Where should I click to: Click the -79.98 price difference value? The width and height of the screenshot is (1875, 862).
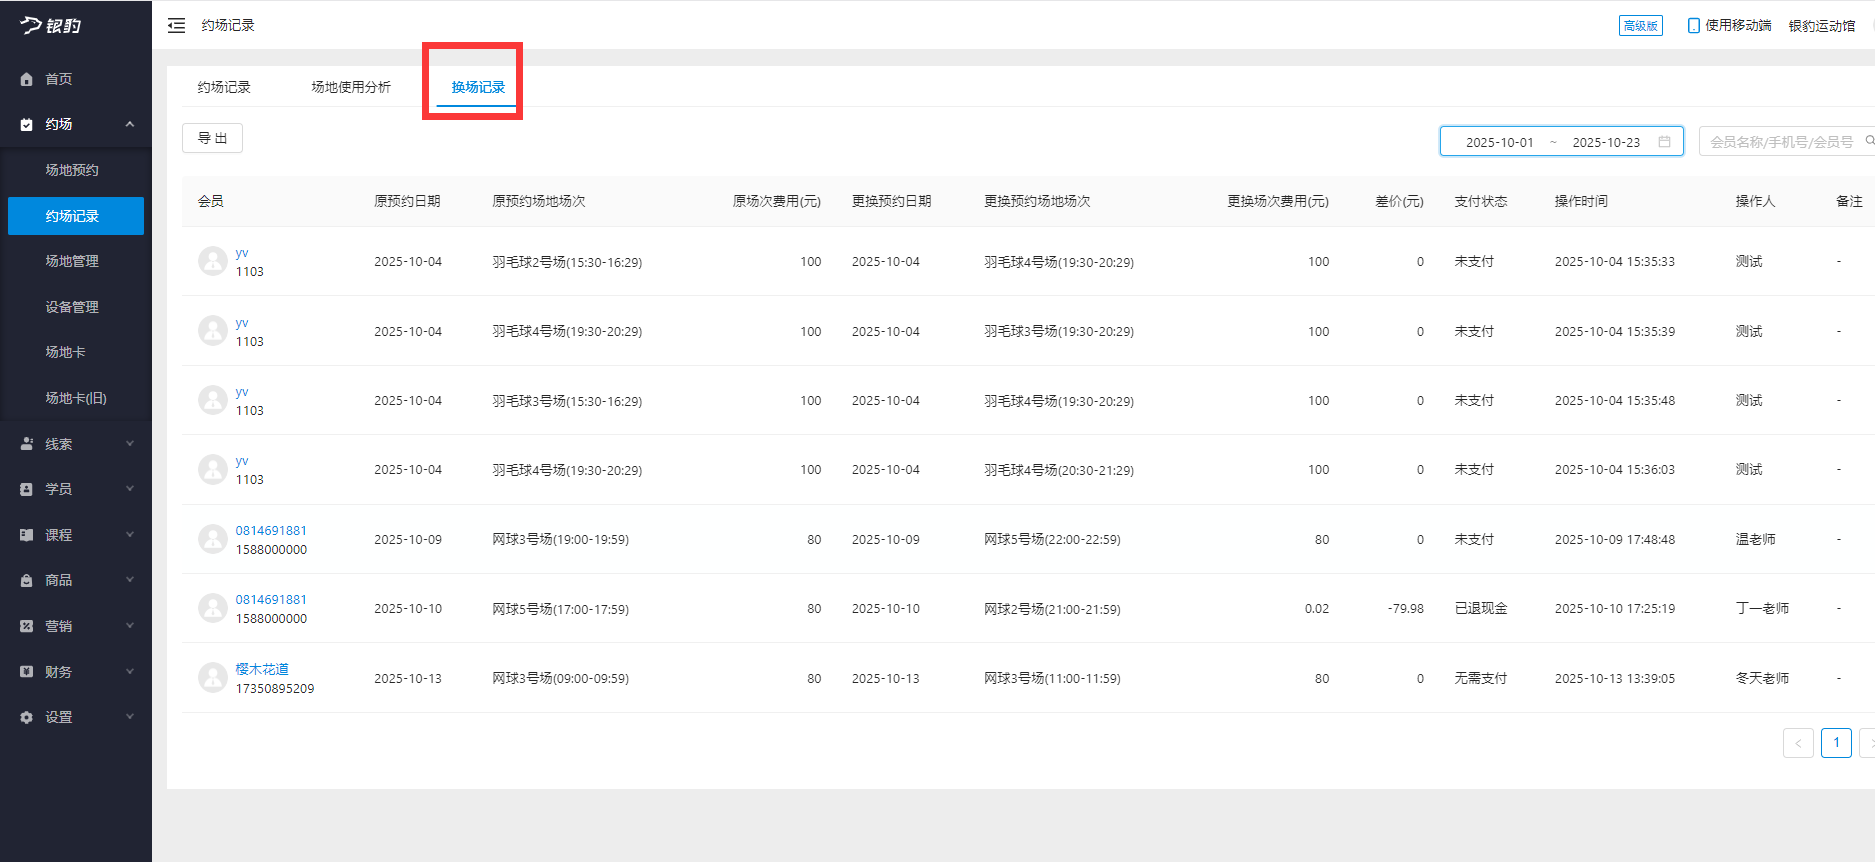click(x=1406, y=608)
